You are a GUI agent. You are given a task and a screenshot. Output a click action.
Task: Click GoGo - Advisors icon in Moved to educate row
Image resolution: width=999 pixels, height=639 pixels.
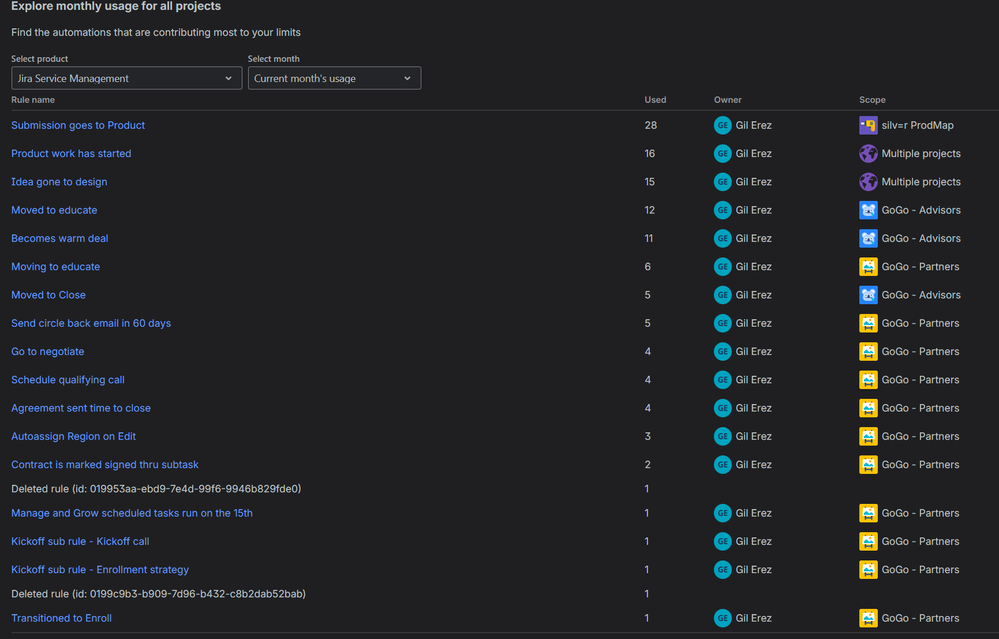pyautogui.click(x=868, y=210)
